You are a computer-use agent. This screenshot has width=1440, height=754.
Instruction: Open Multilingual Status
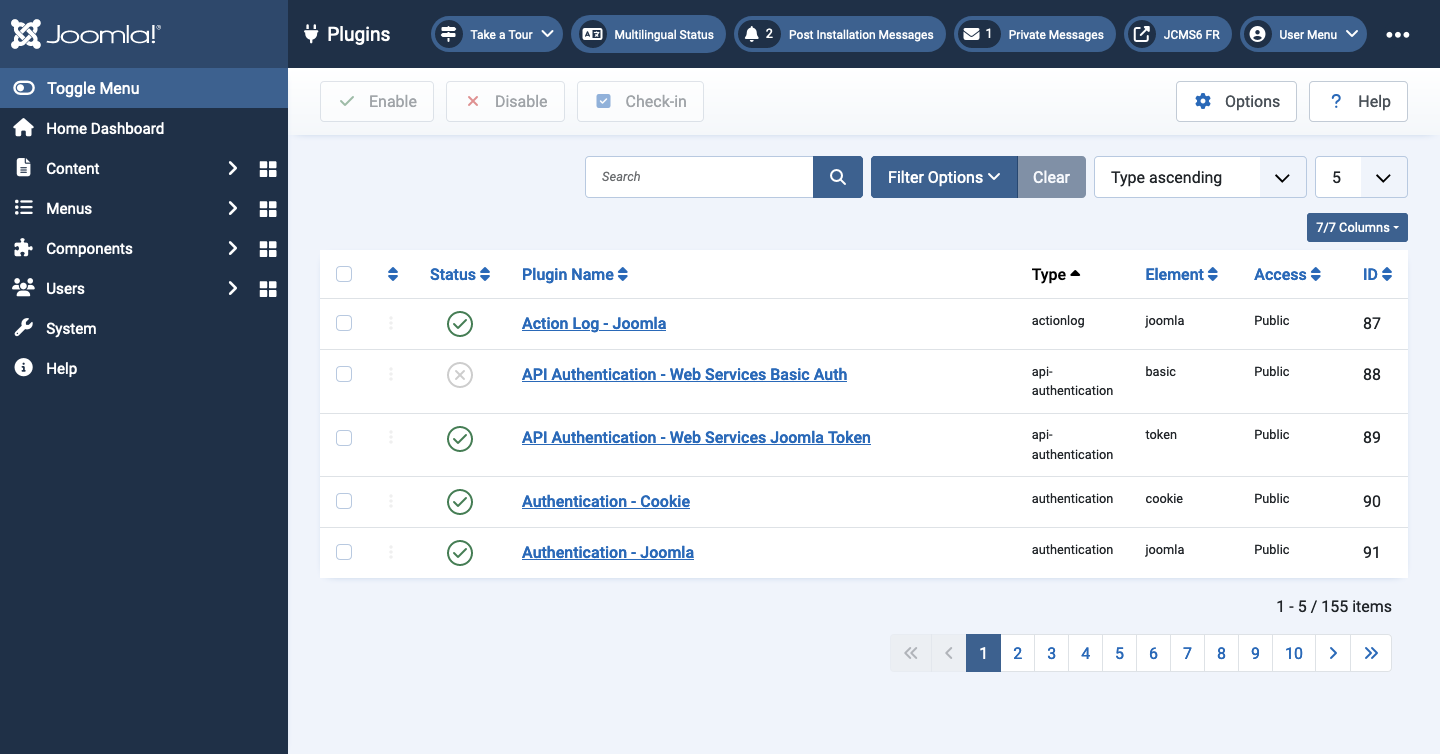tap(649, 34)
